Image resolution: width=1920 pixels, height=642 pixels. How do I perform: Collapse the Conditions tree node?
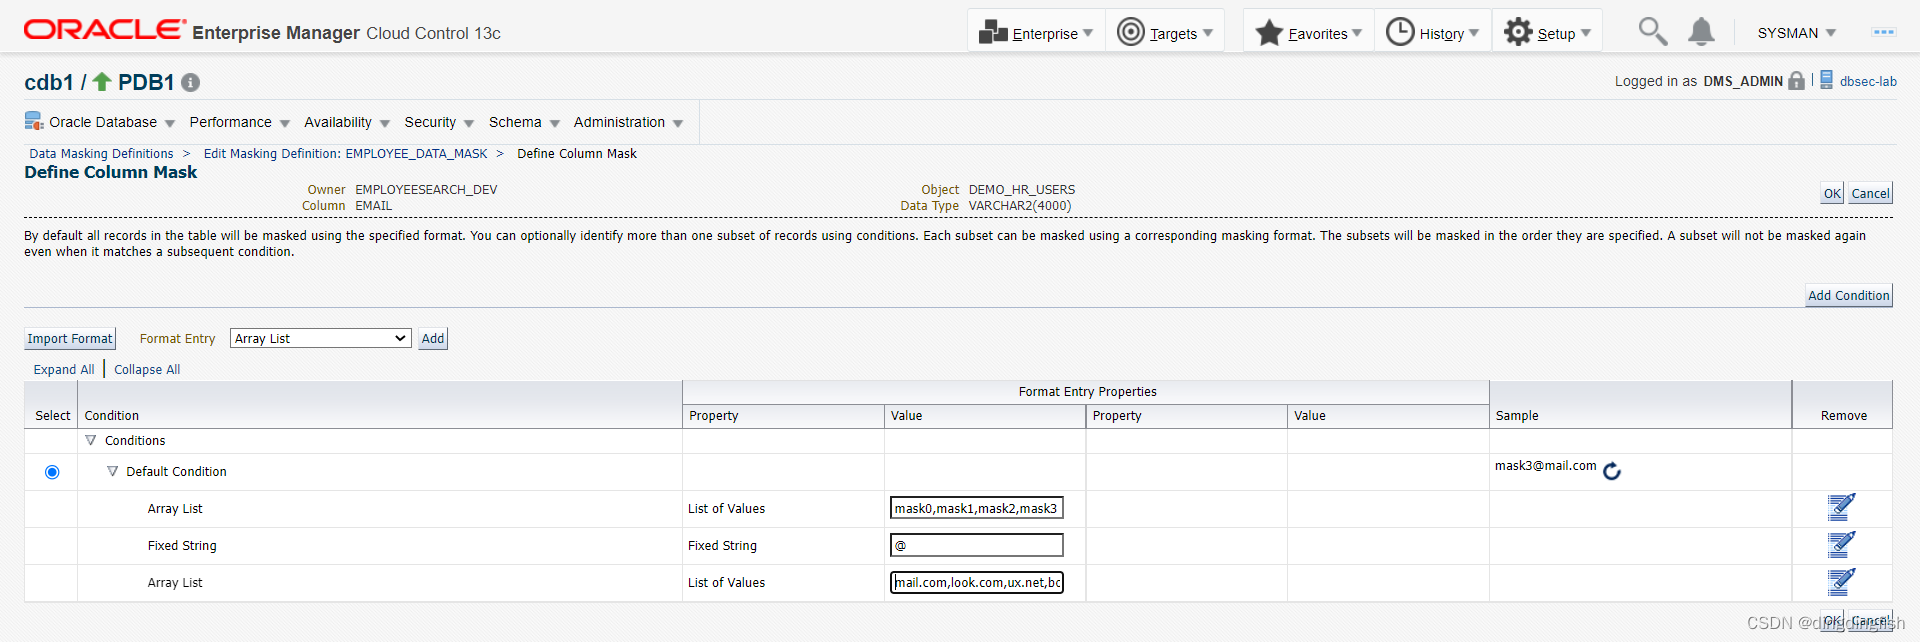click(x=91, y=440)
